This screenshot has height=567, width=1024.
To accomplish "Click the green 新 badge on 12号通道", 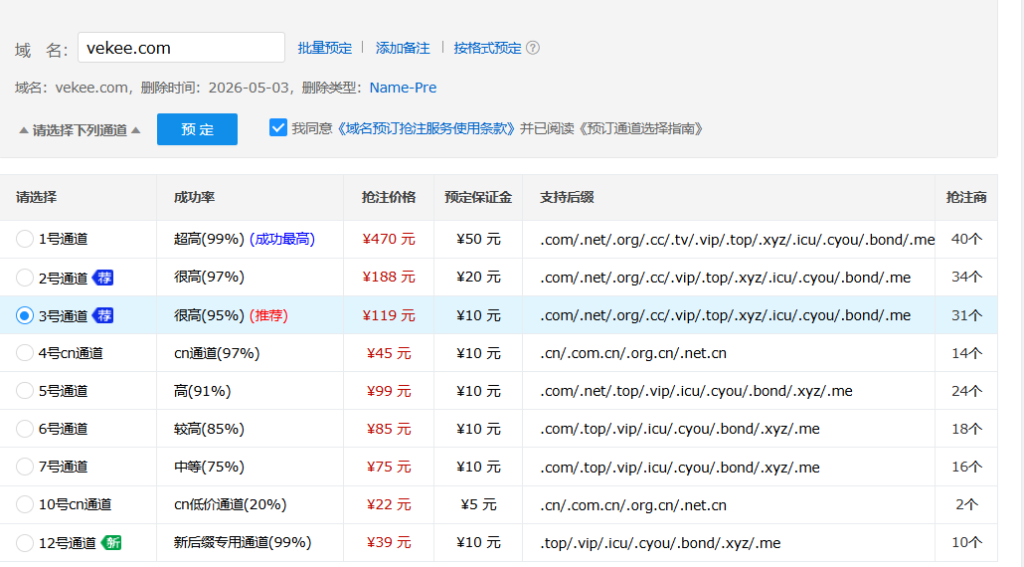I will pyautogui.click(x=112, y=543).
